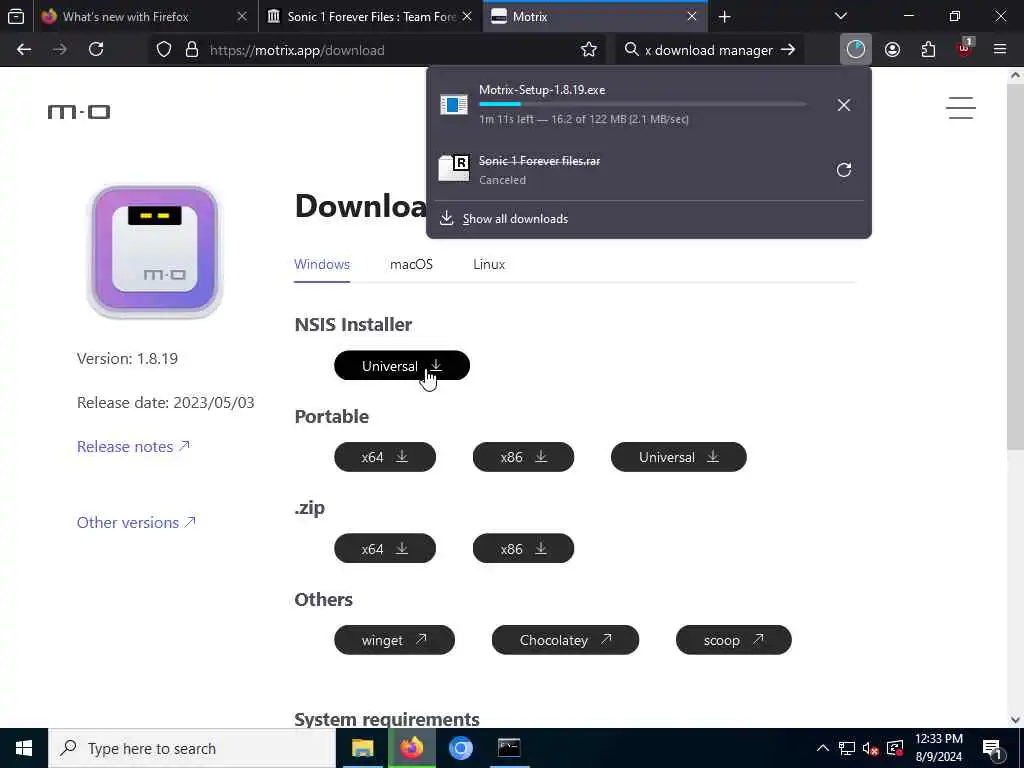Open tracking protection shield icon

pyautogui.click(x=164, y=50)
